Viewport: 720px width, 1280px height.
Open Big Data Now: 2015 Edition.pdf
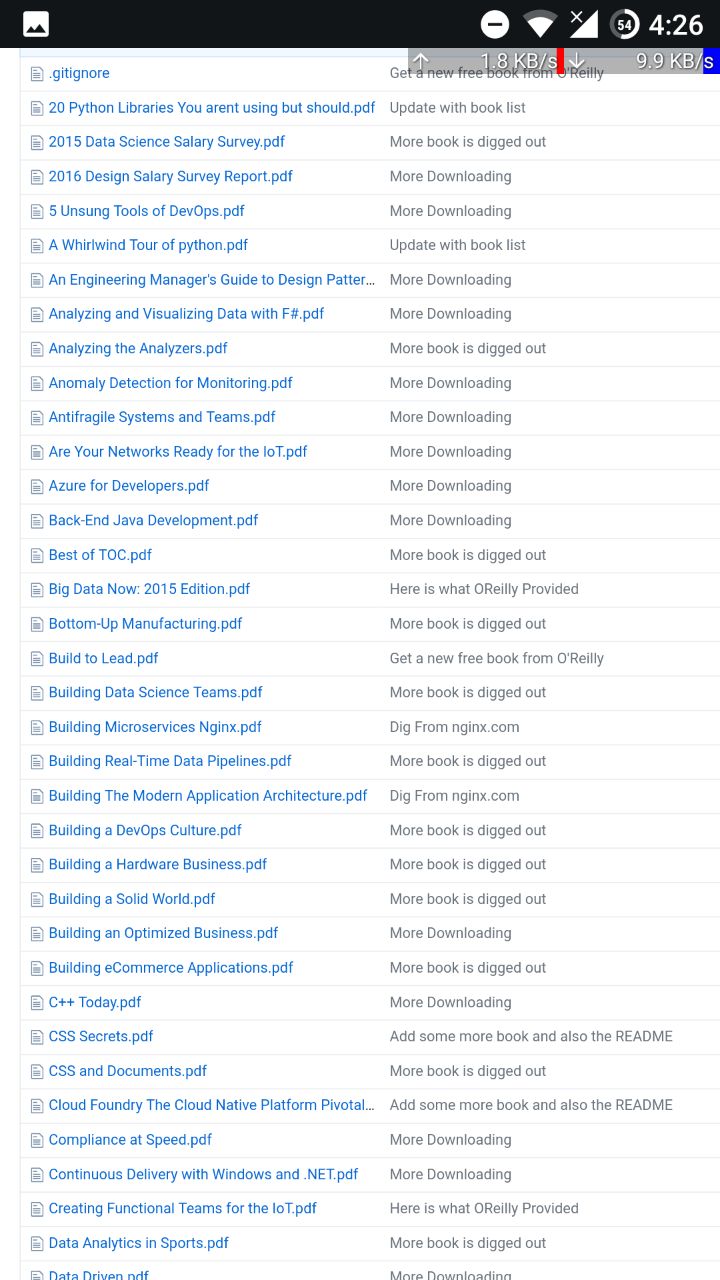(x=149, y=589)
